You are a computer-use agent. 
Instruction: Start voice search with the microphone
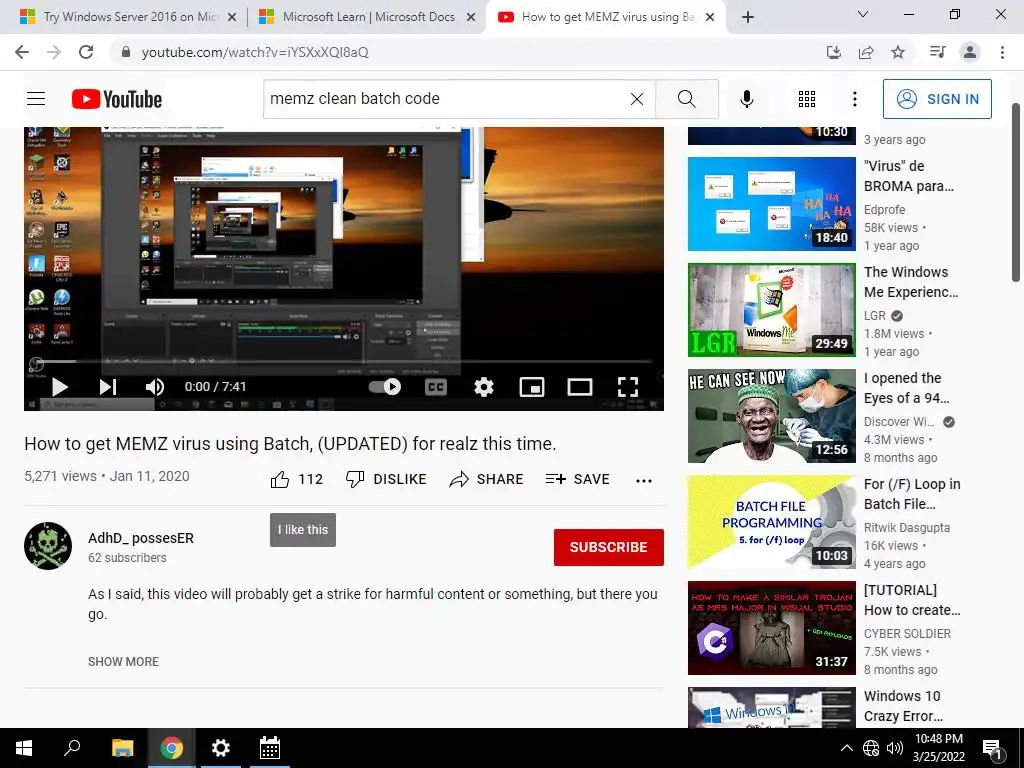tap(746, 99)
